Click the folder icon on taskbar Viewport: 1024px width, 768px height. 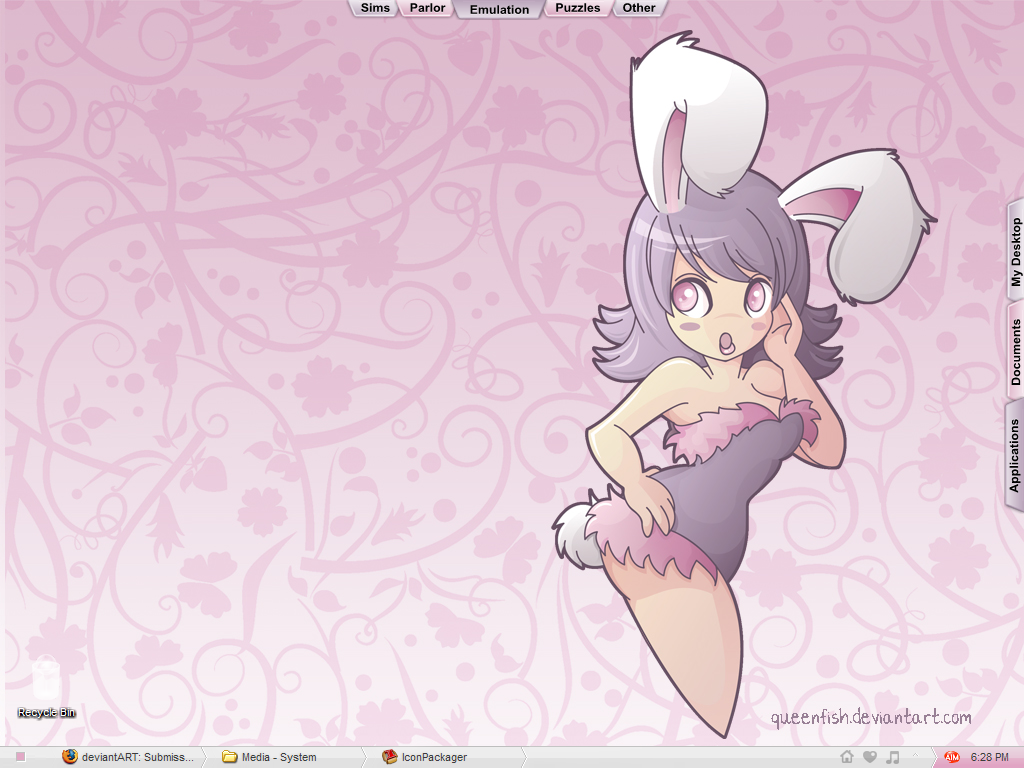(229, 756)
